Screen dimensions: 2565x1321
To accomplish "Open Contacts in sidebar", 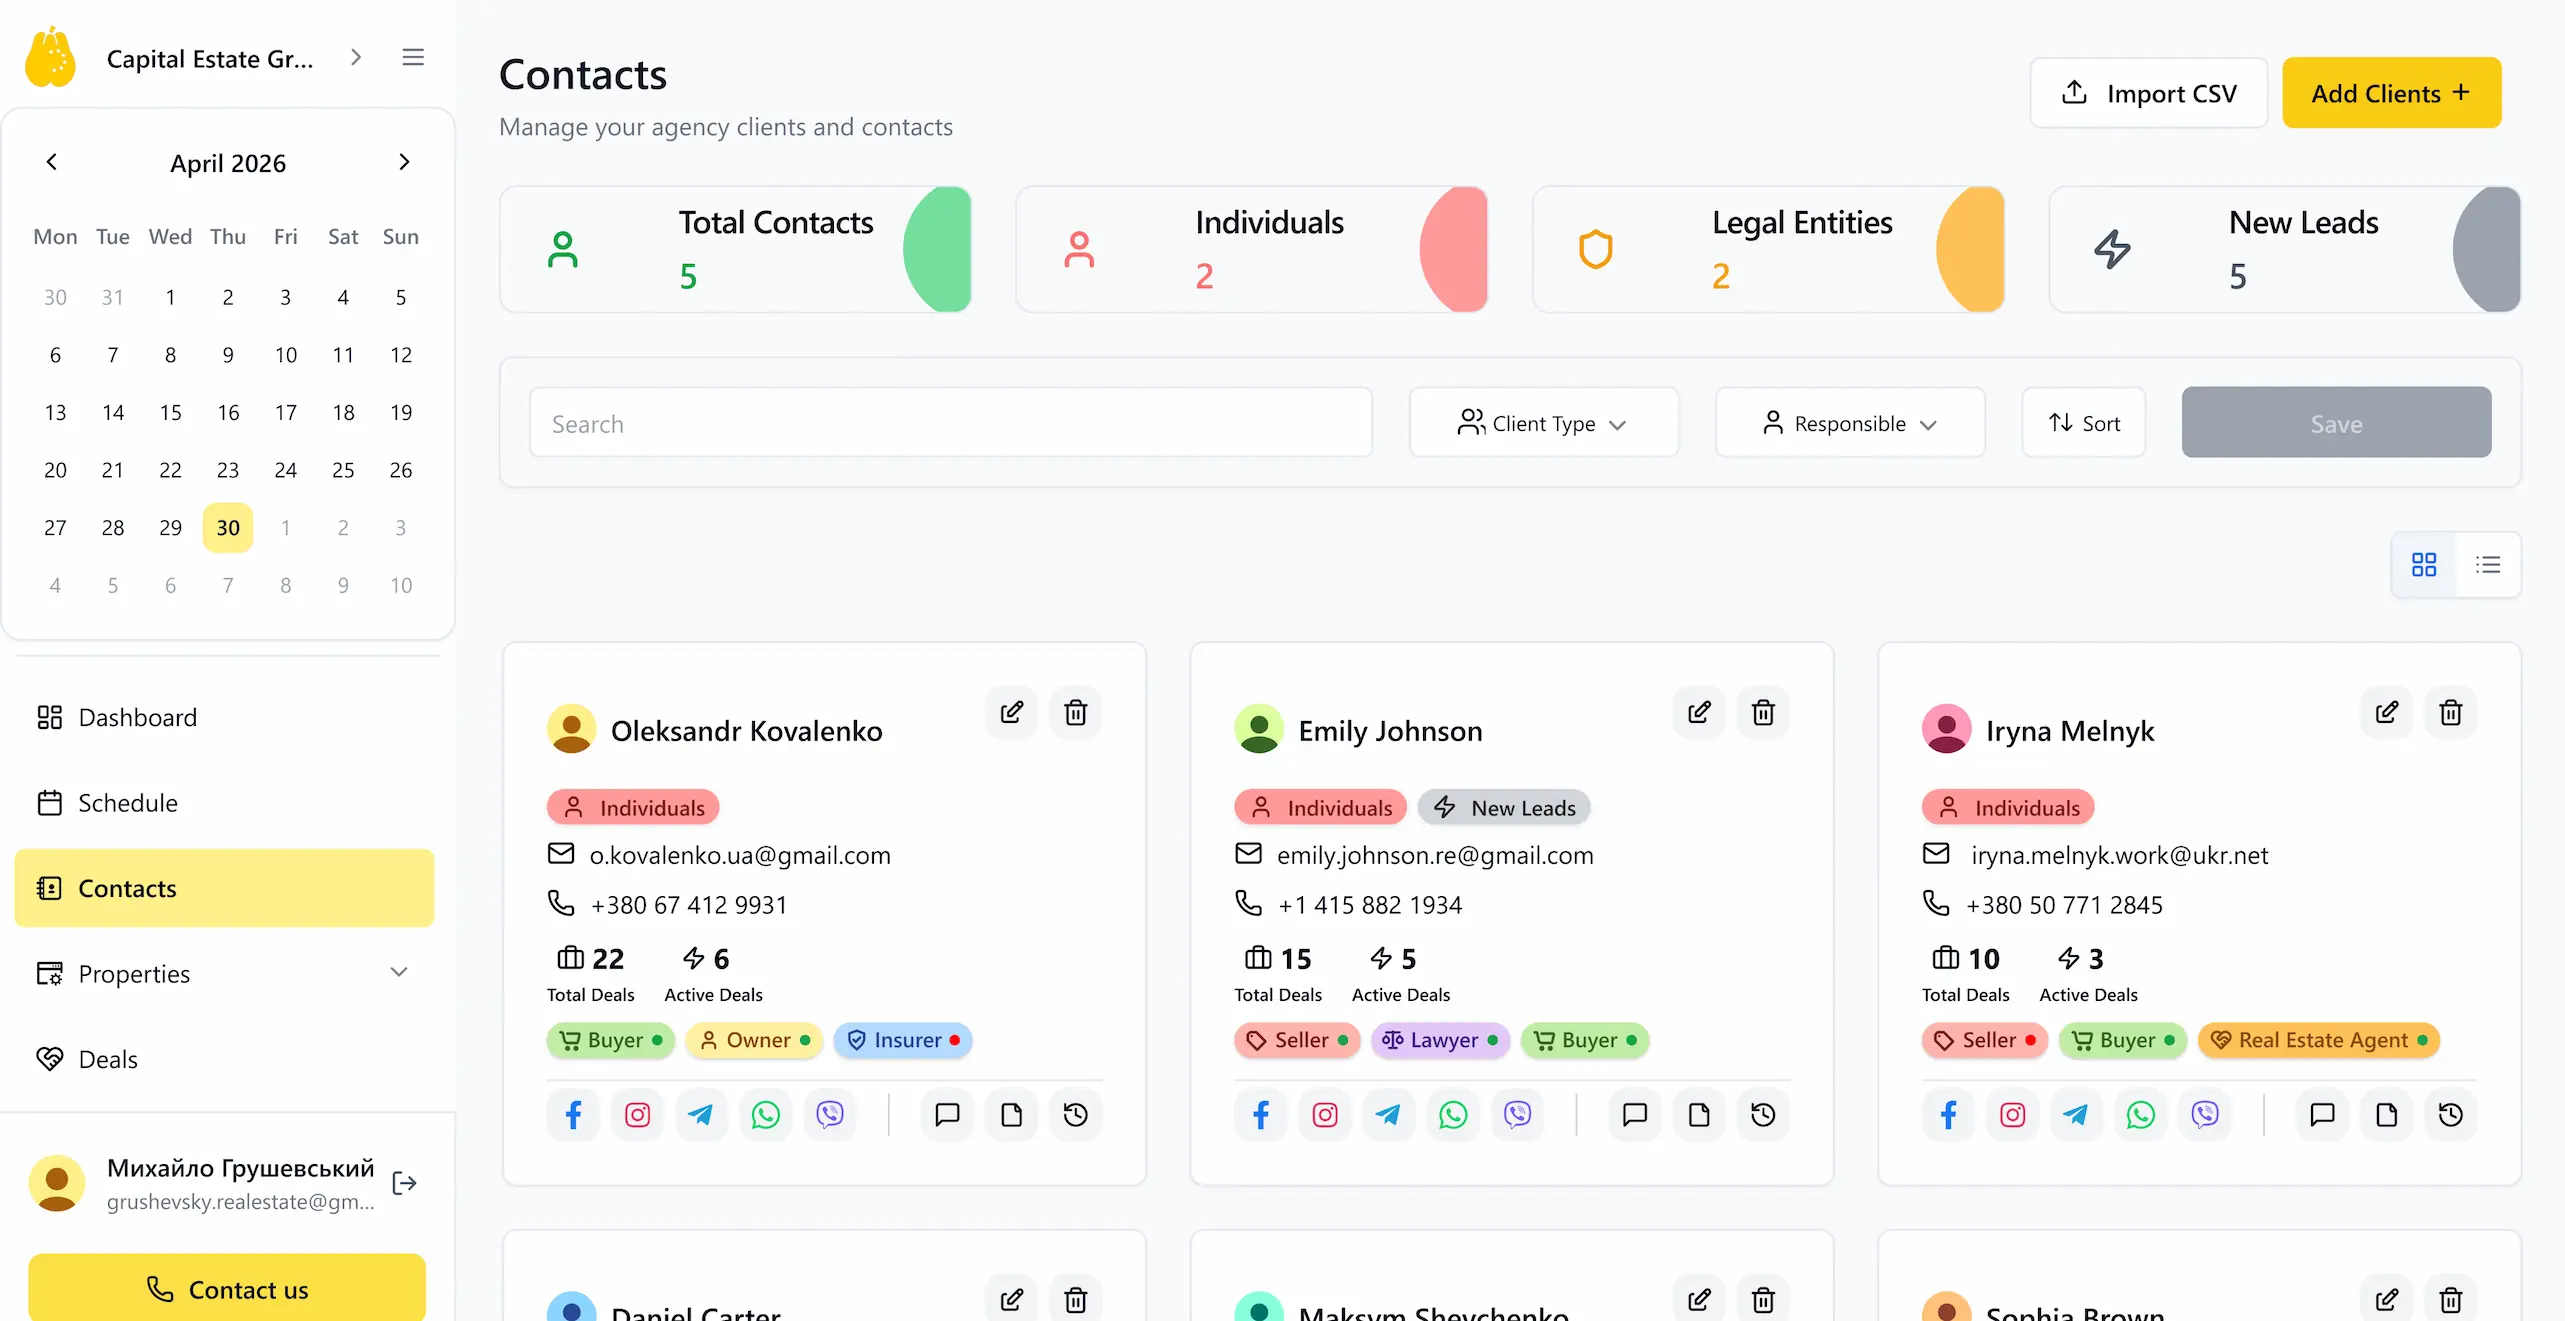I will pyautogui.click(x=225, y=888).
